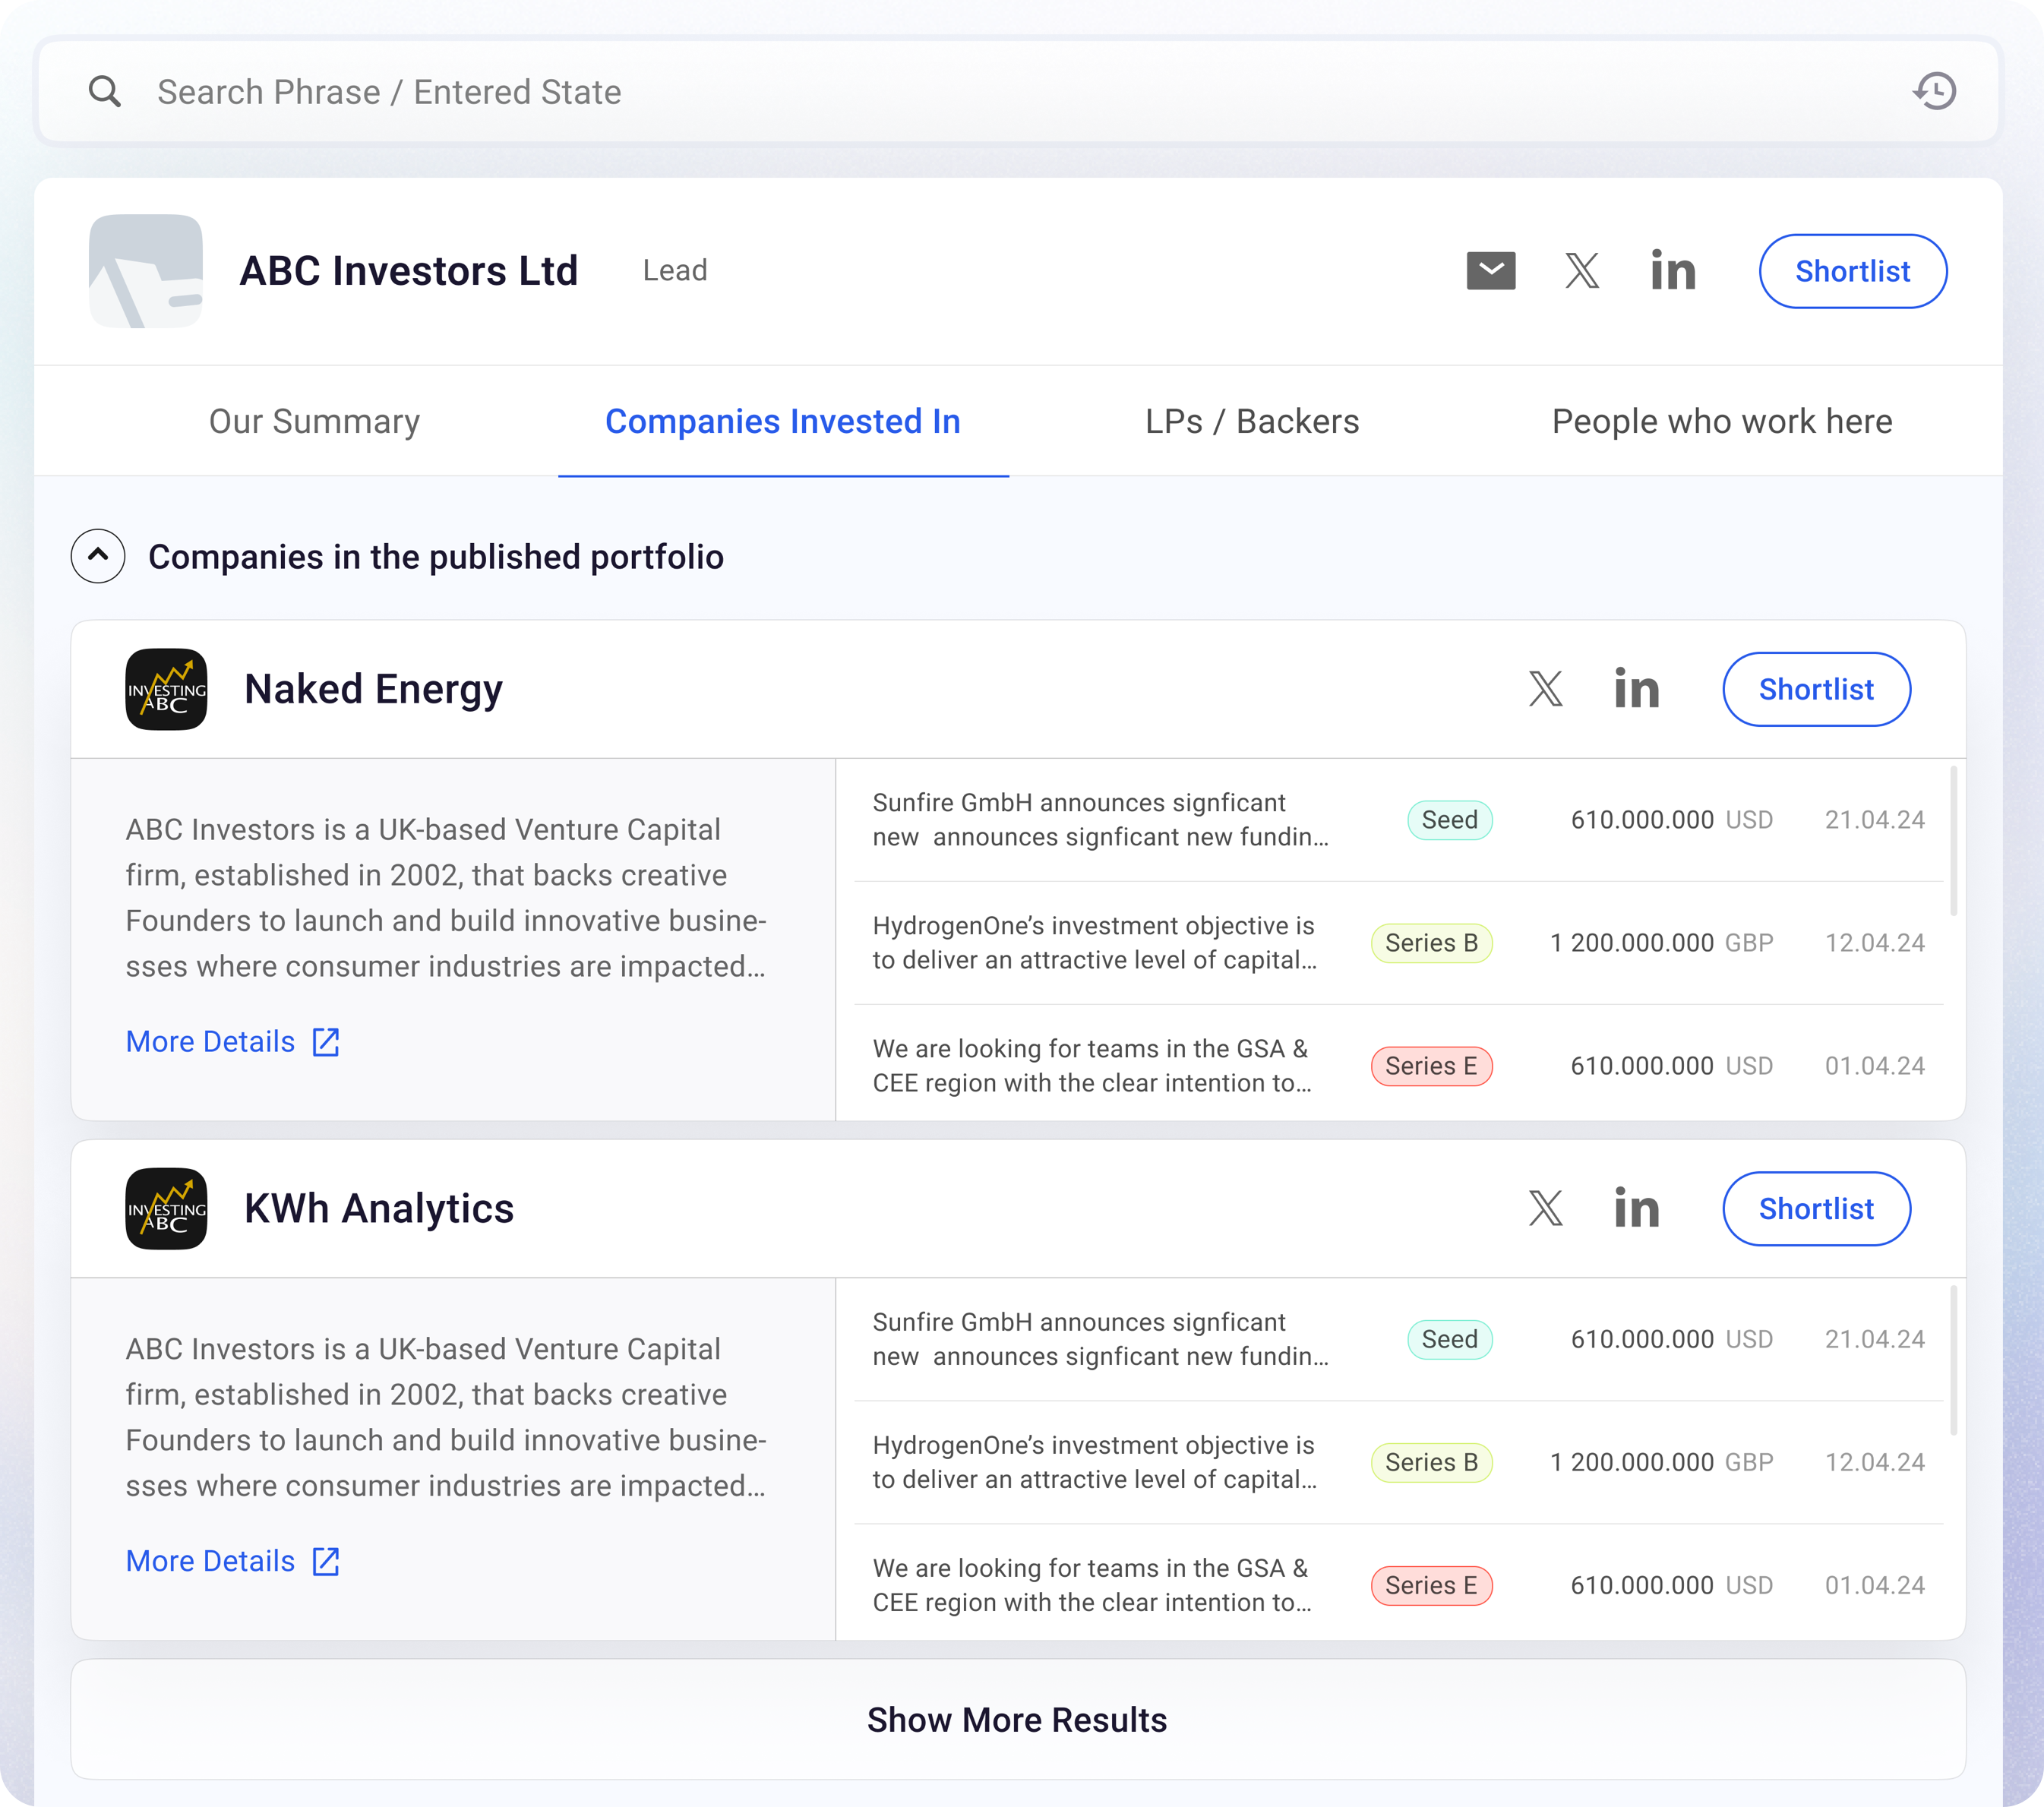Open ABC Investors Ltd logo thumbnail
Viewport: 2044px width, 1807px height.
(x=146, y=271)
